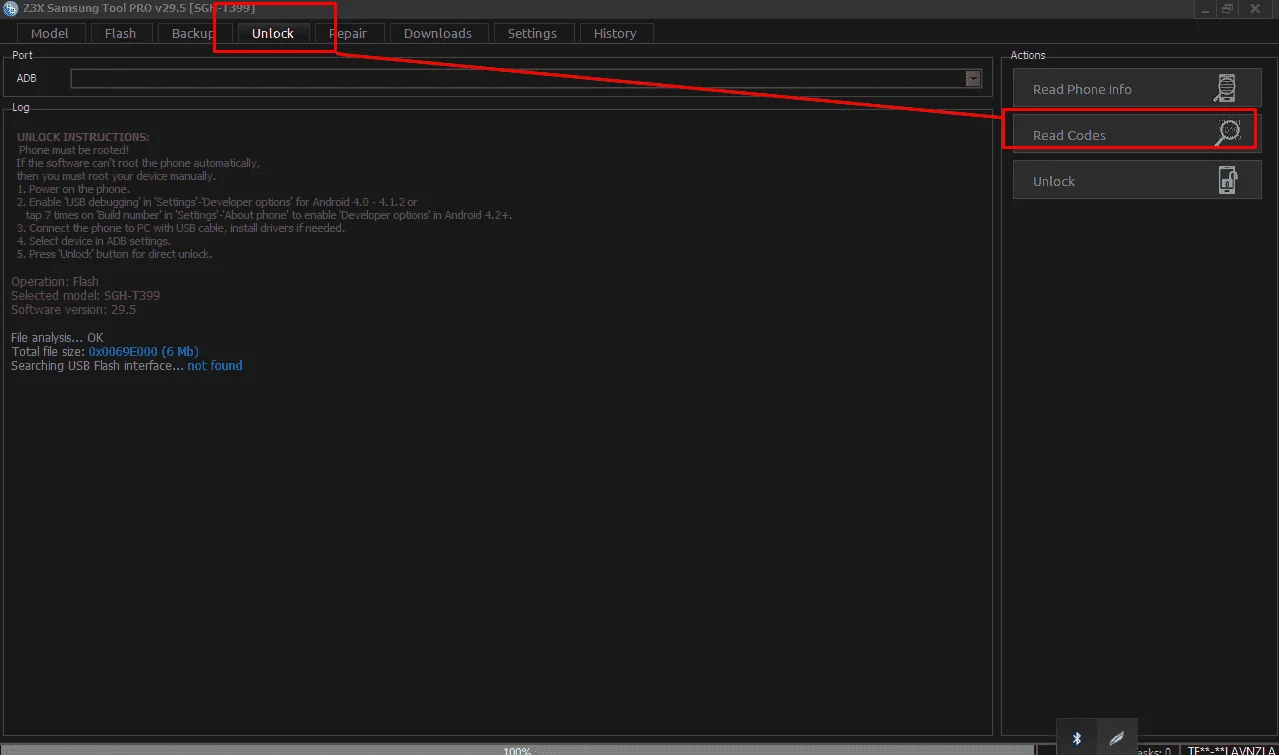Click the "5. Press 'Unlock' button" log line
The image size is (1279, 755).
[115, 254]
